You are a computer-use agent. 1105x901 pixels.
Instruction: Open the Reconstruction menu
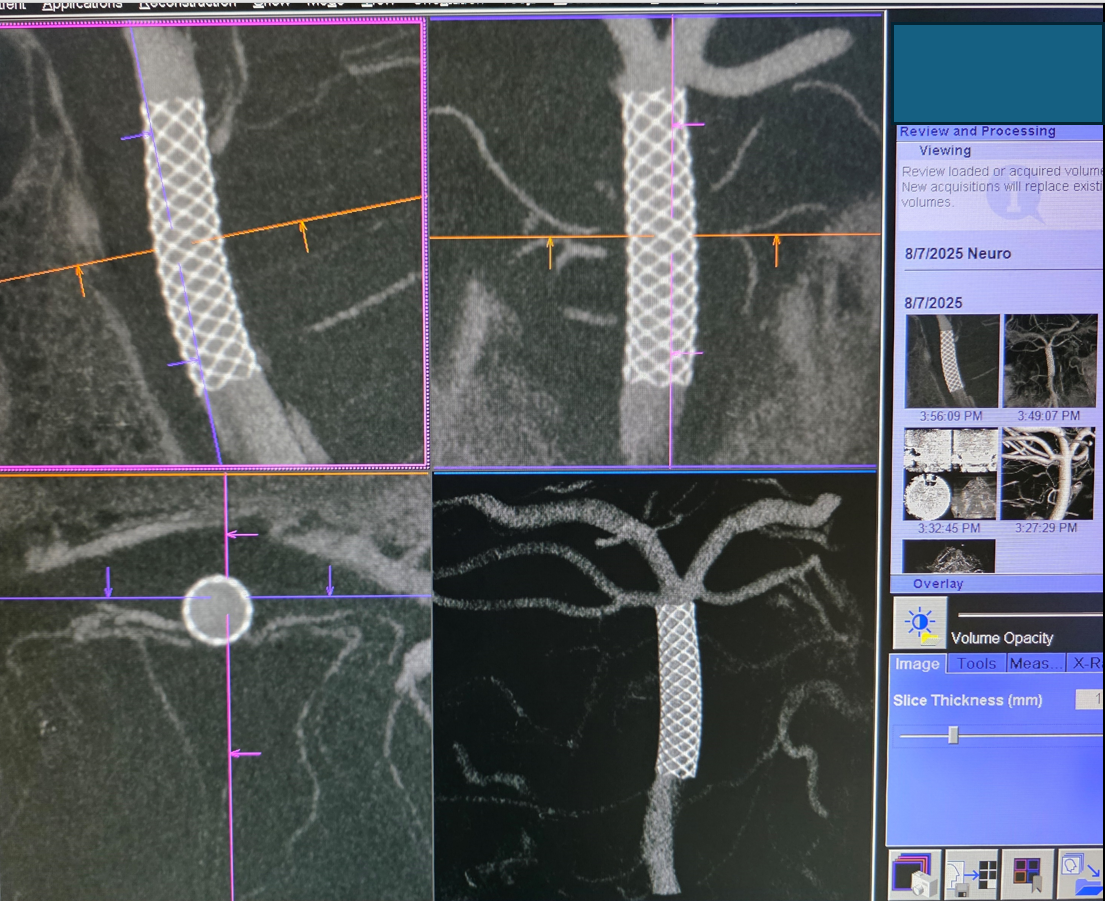(x=187, y=4)
